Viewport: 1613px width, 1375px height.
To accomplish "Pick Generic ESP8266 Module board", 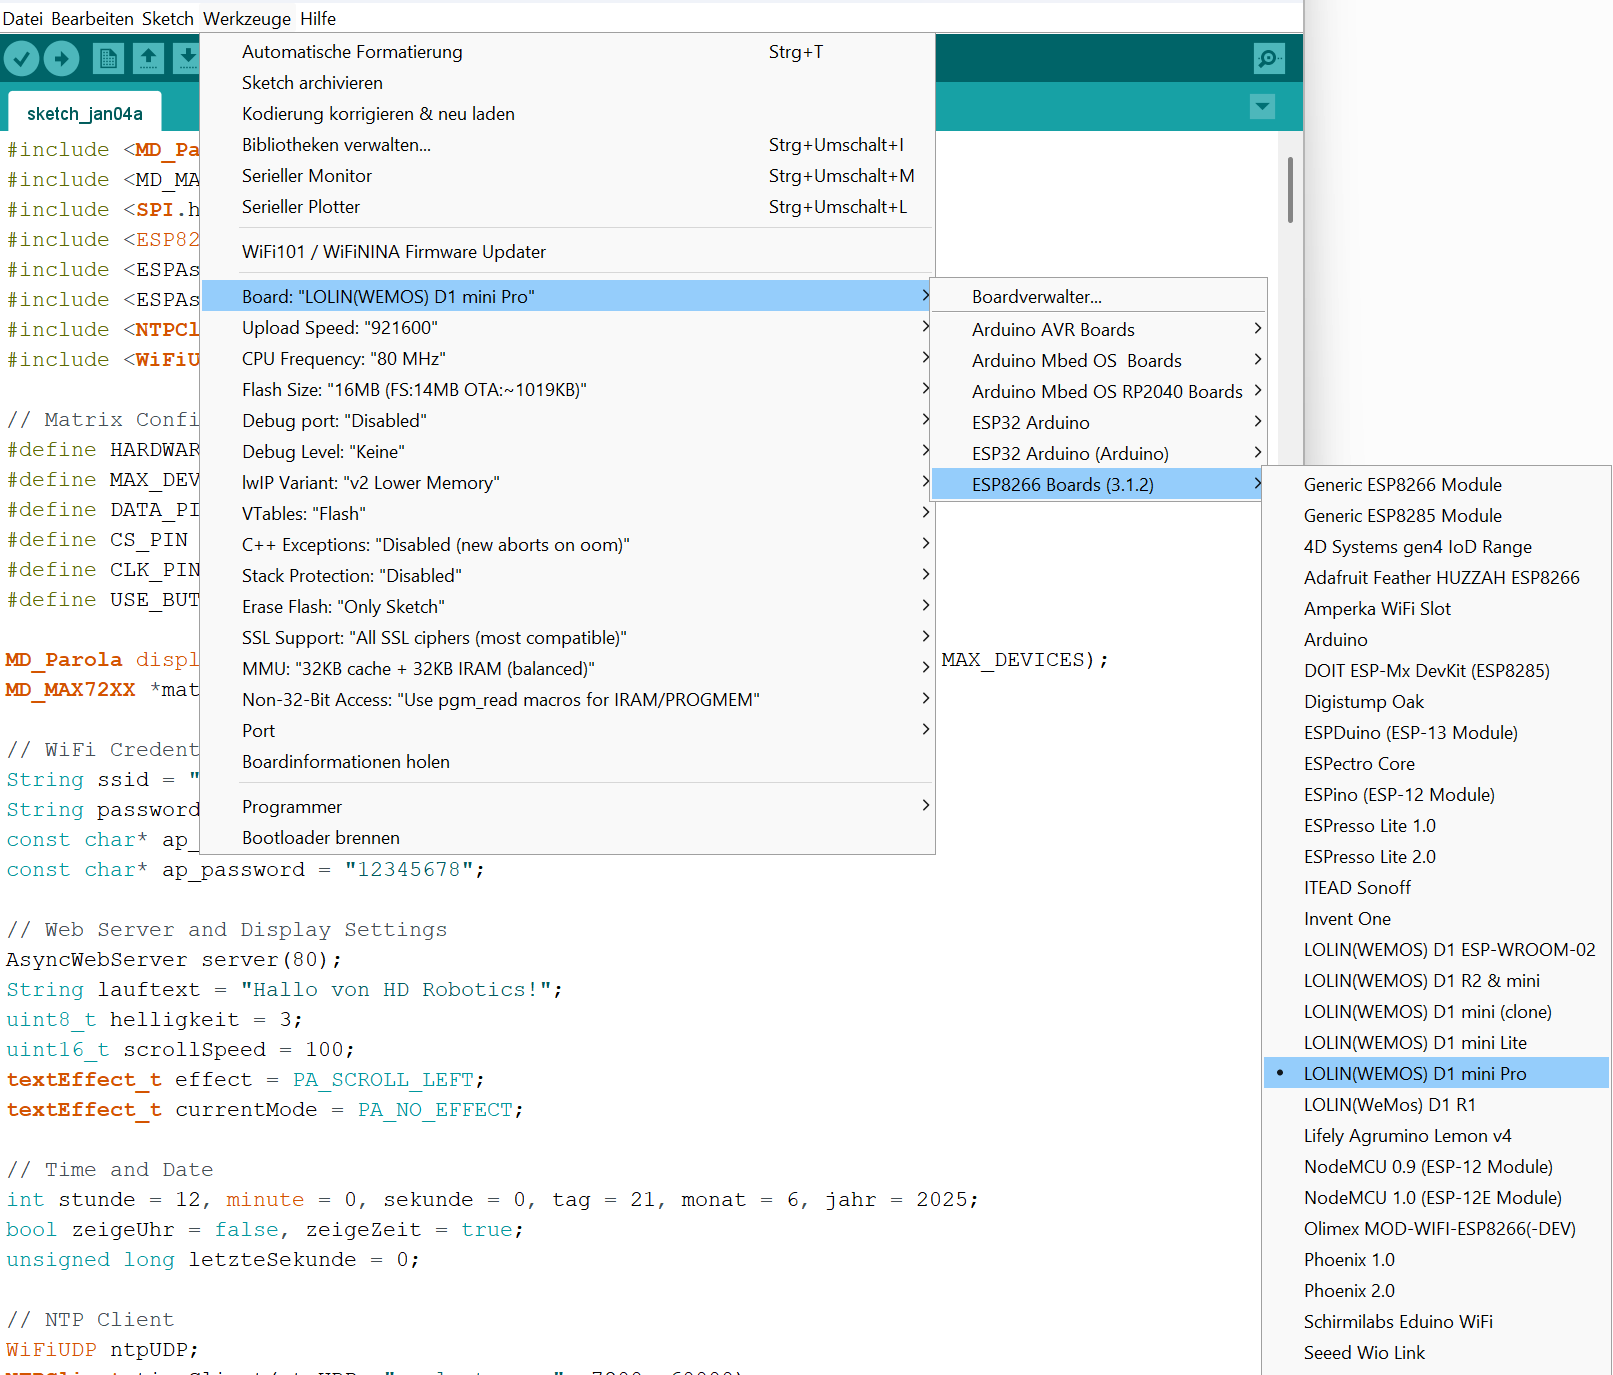I will tap(1402, 484).
